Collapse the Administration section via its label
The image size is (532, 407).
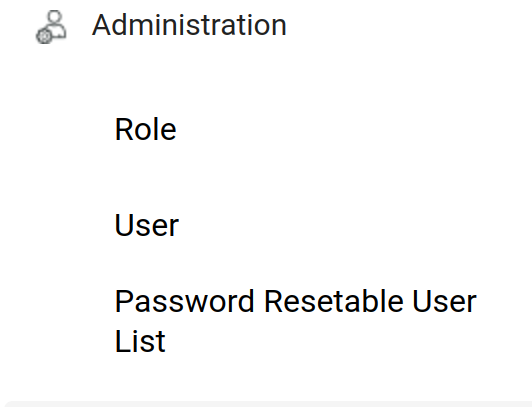click(x=189, y=25)
